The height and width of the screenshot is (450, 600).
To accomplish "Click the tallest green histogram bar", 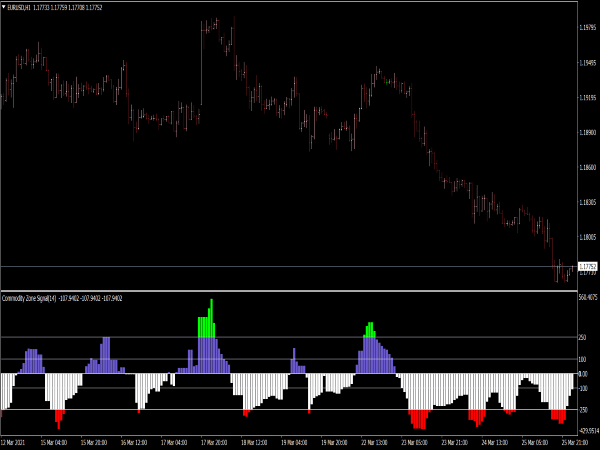I will (212, 318).
